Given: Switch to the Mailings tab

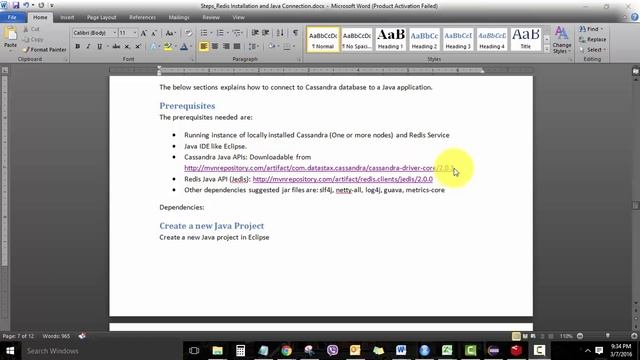Looking at the screenshot, I should pos(179,17).
